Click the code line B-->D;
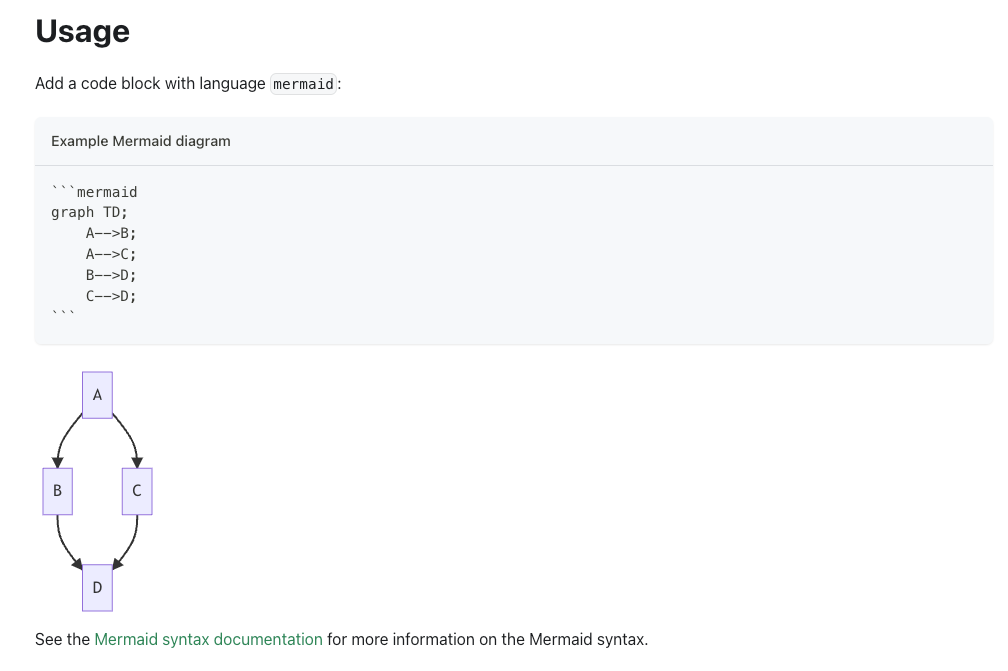Screen dimensions: 1008x671 click(x=111, y=275)
